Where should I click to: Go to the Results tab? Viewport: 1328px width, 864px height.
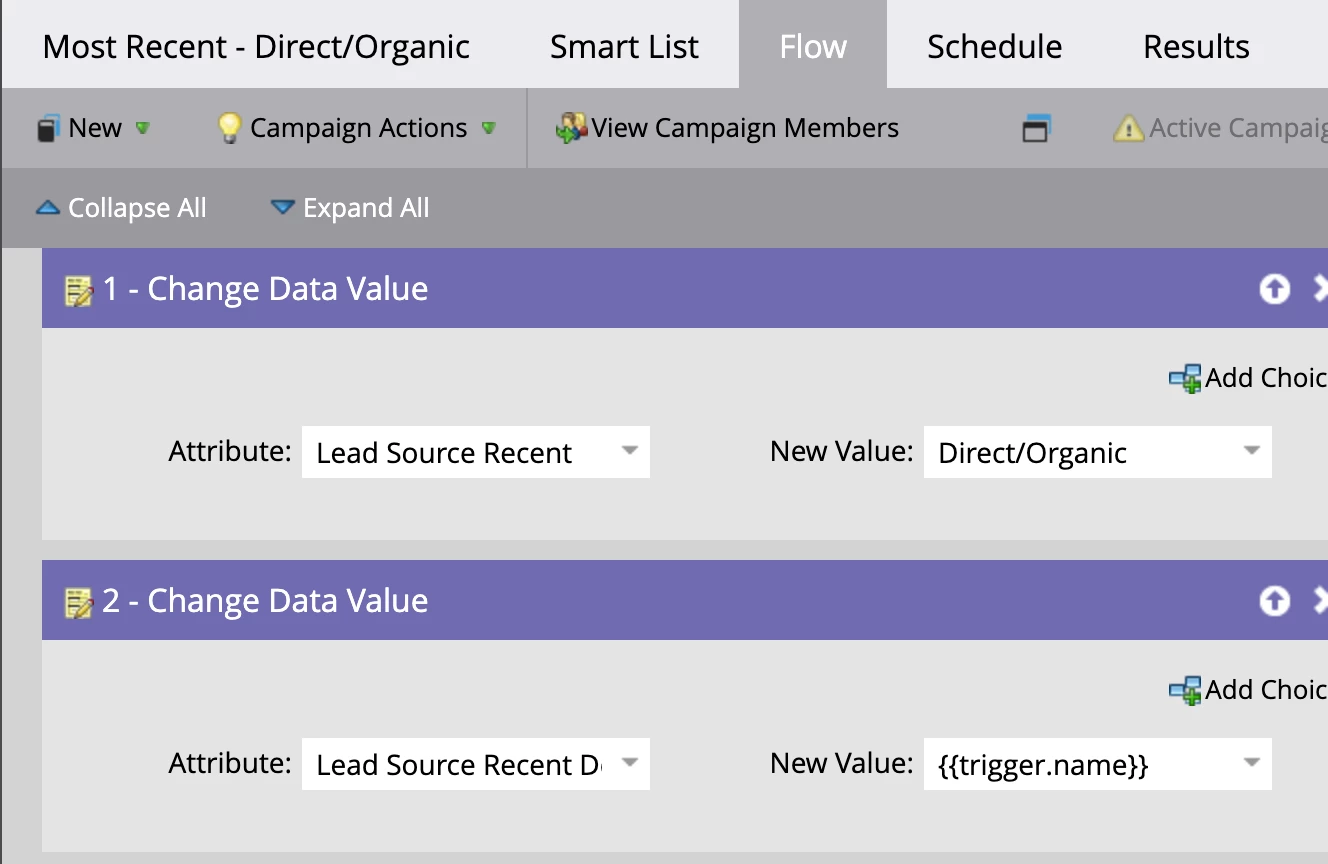(x=1196, y=47)
